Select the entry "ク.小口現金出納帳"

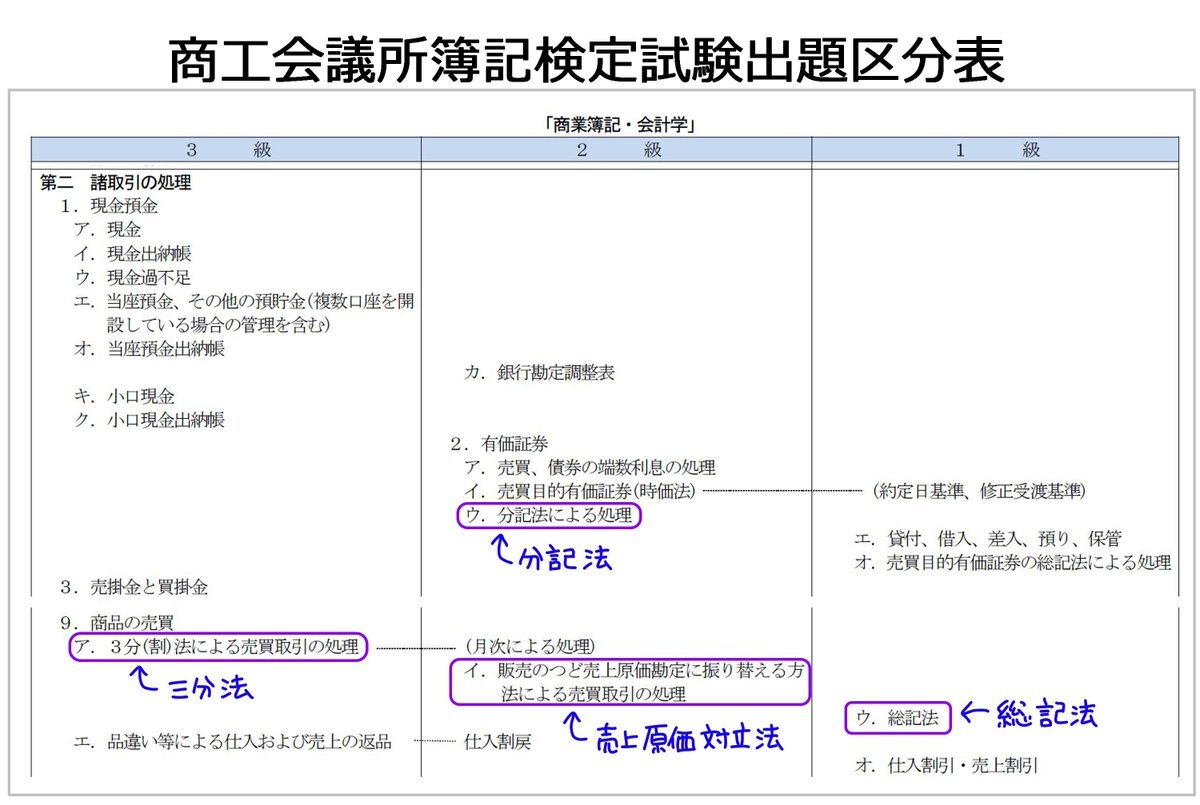[x=149, y=420]
